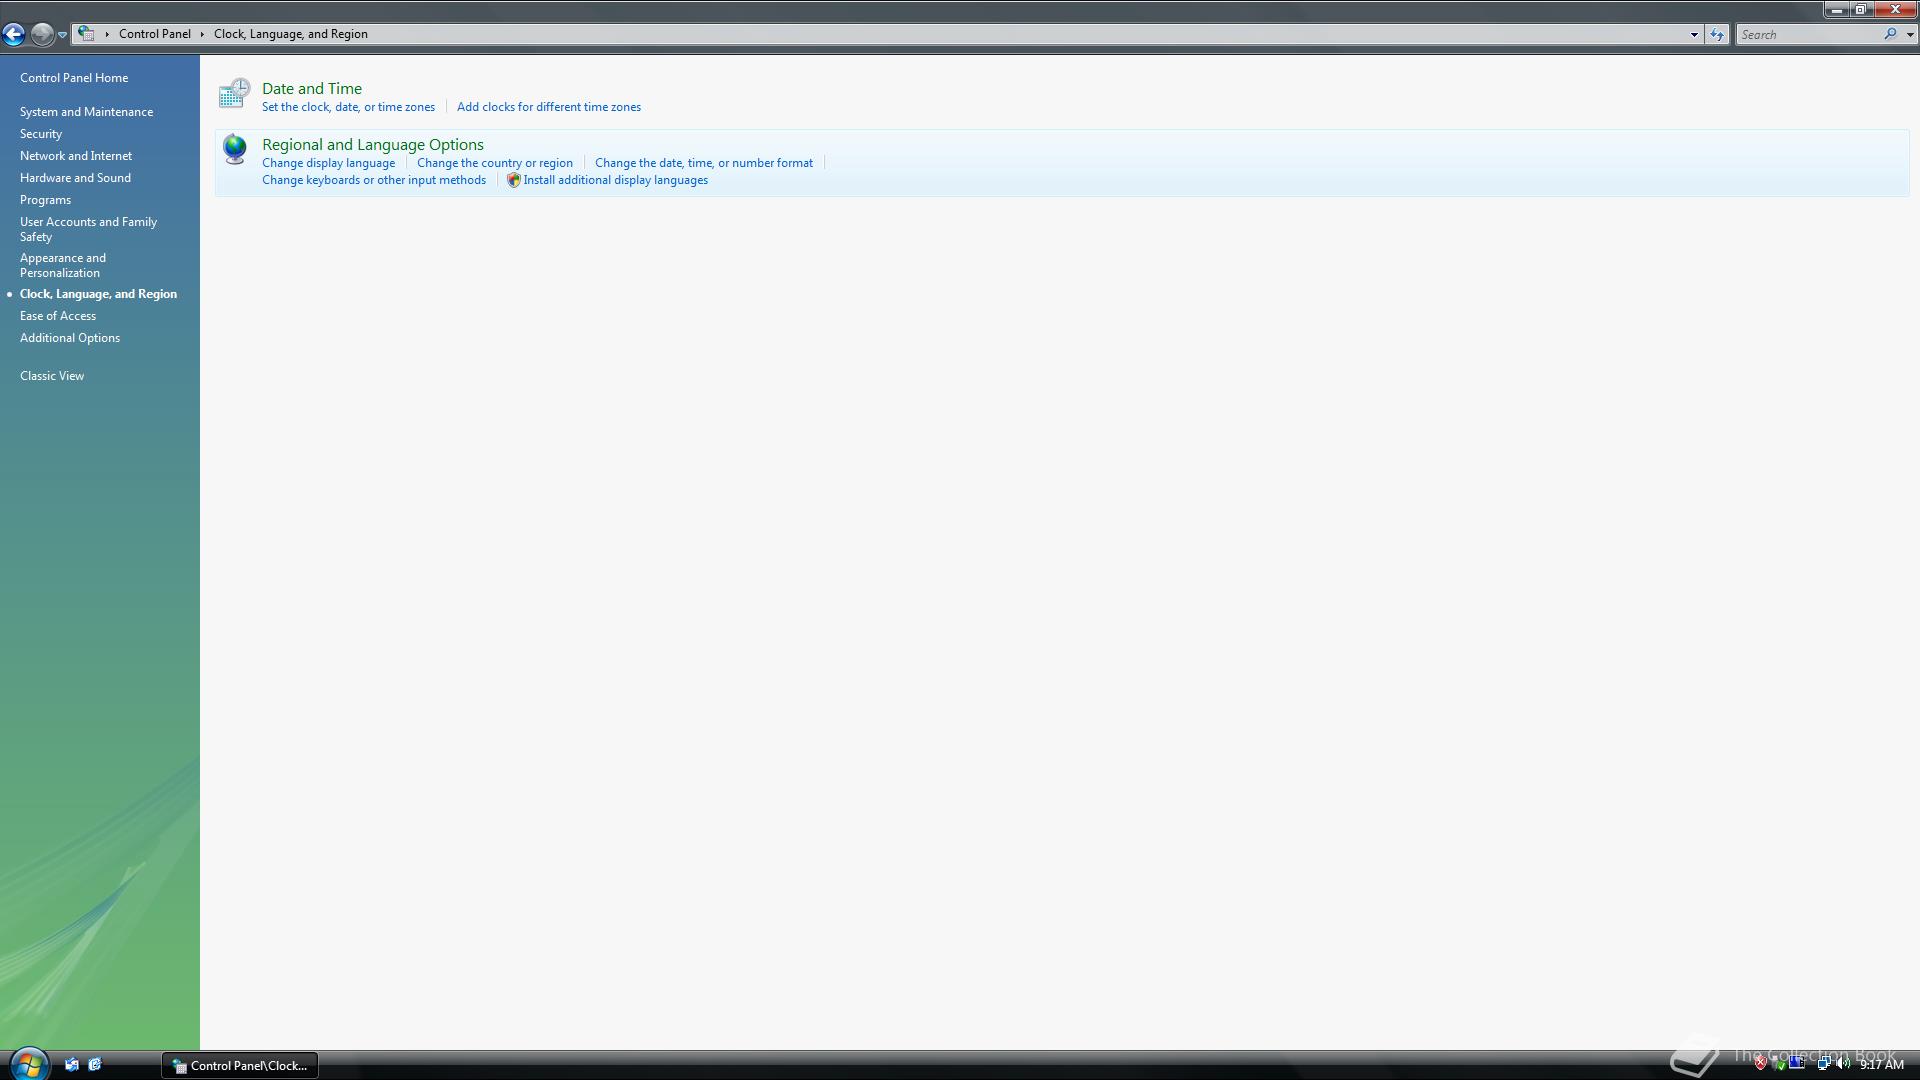Click Change keyboards or other input methods
The height and width of the screenshot is (1080, 1920).
coord(374,180)
